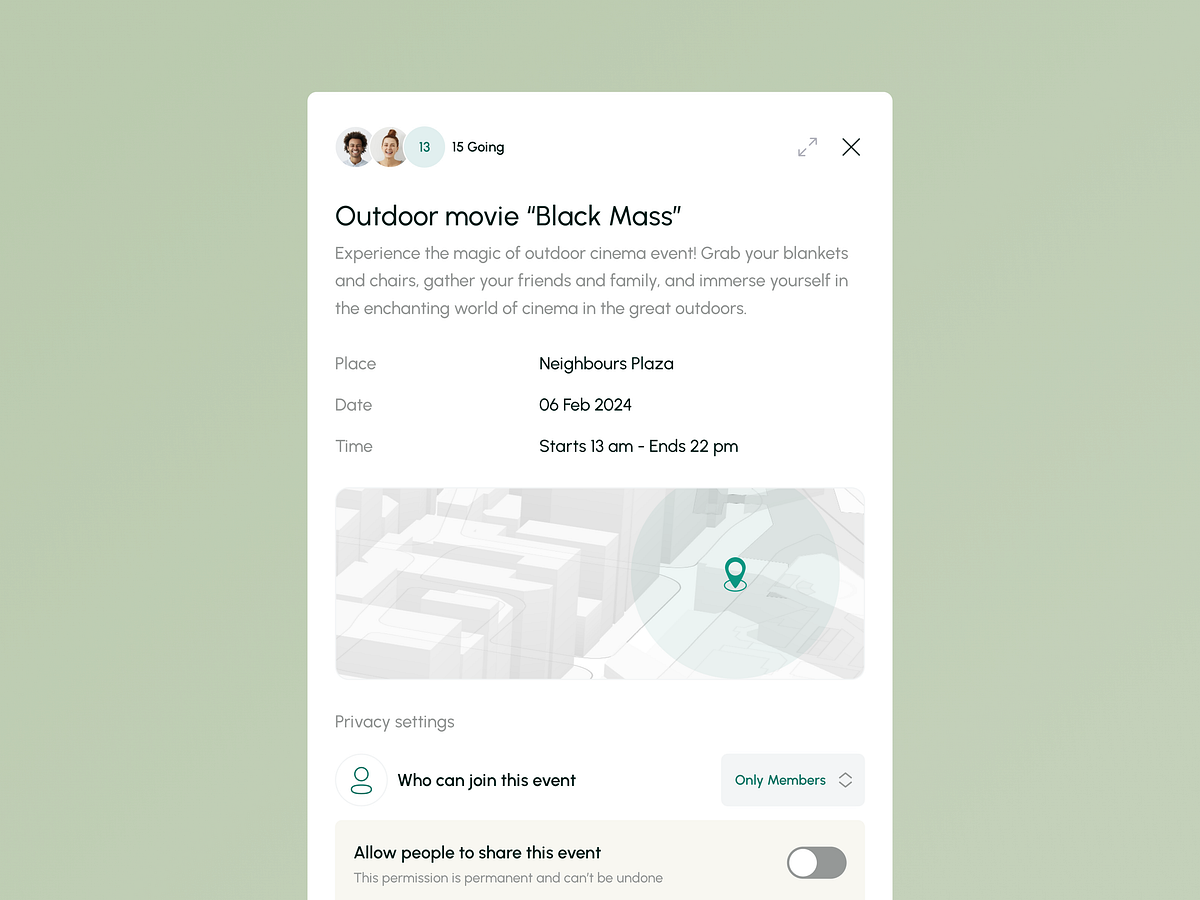Open the first attendee's avatar

coord(354,146)
